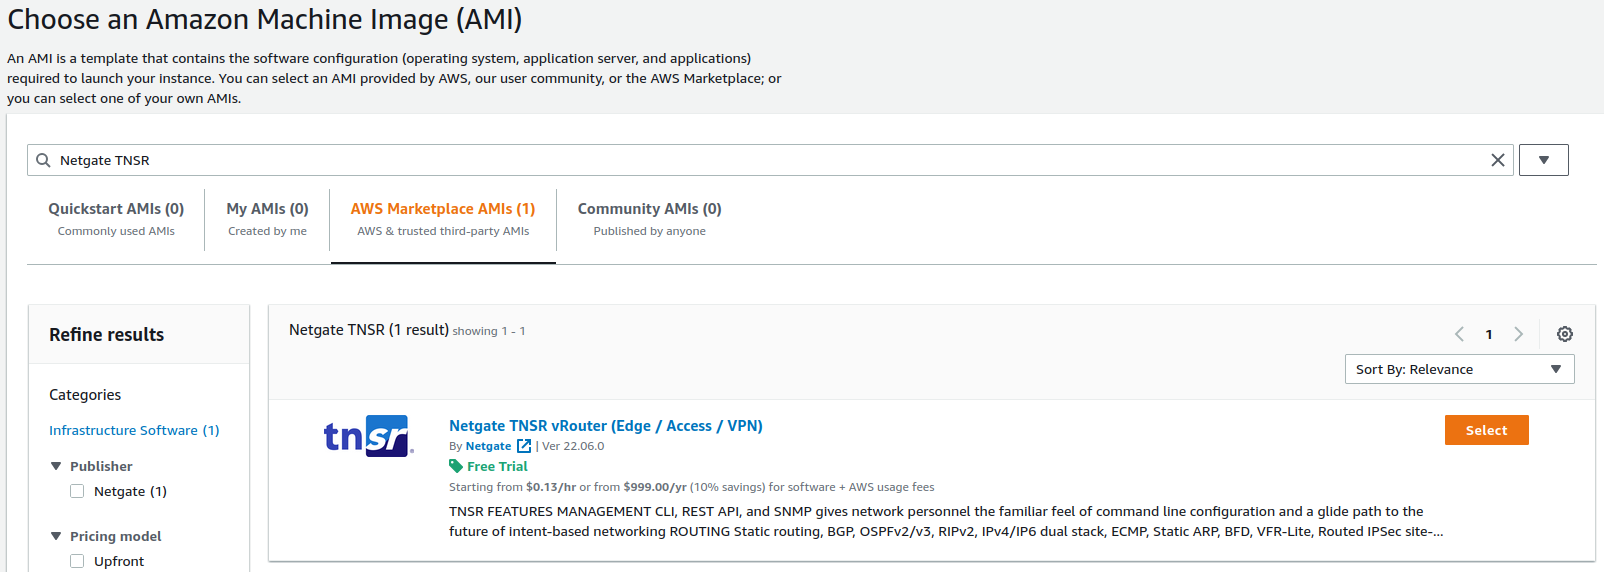Click the green Free Trial tag icon
Screen dimensions: 1604x572
(456, 466)
